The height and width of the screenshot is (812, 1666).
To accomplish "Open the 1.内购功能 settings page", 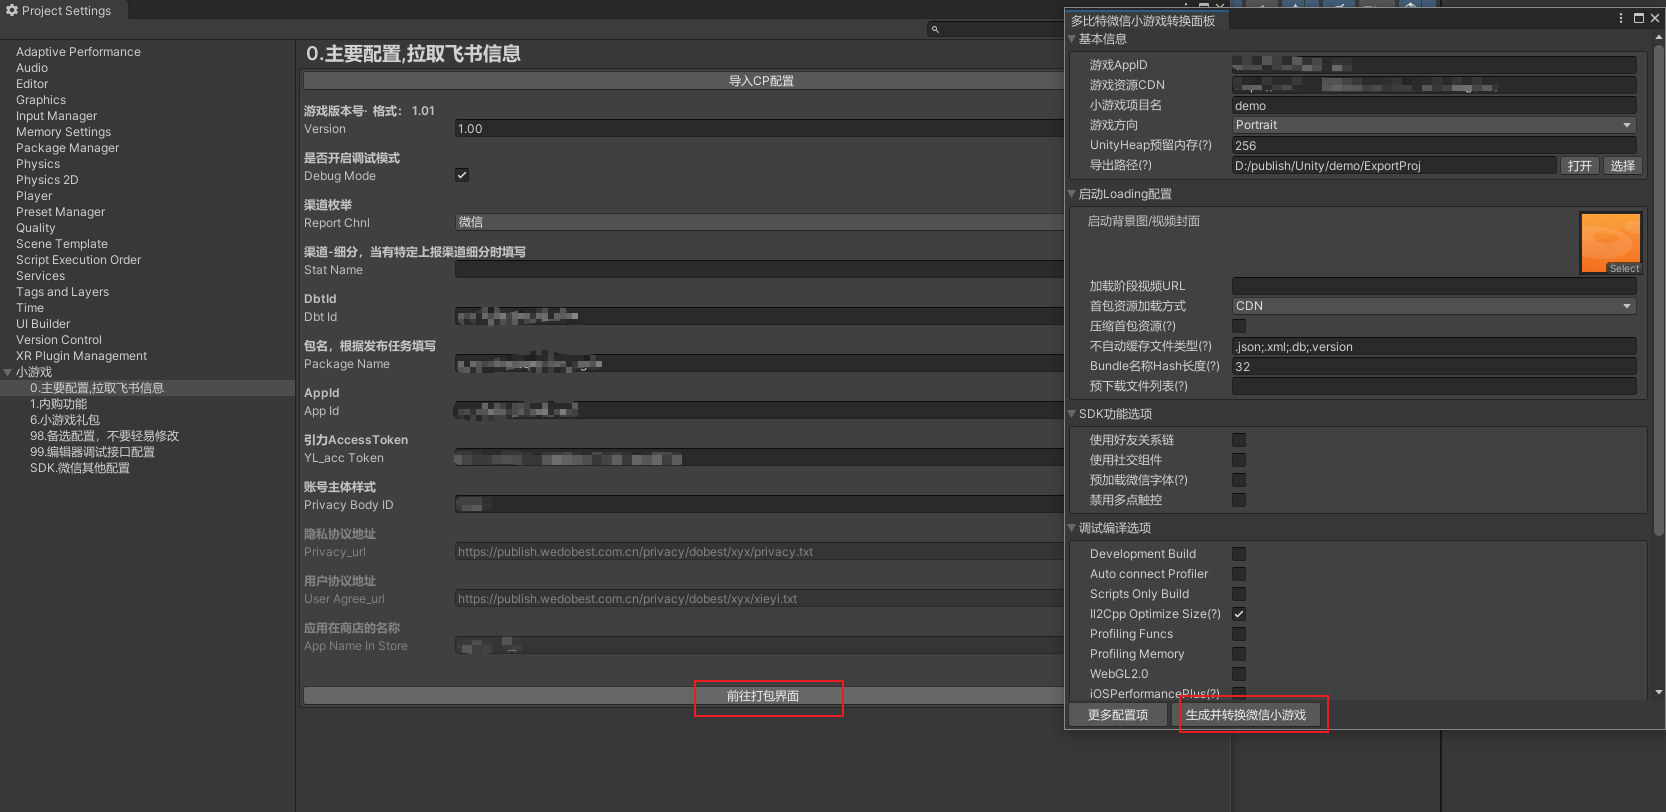I will [58, 404].
